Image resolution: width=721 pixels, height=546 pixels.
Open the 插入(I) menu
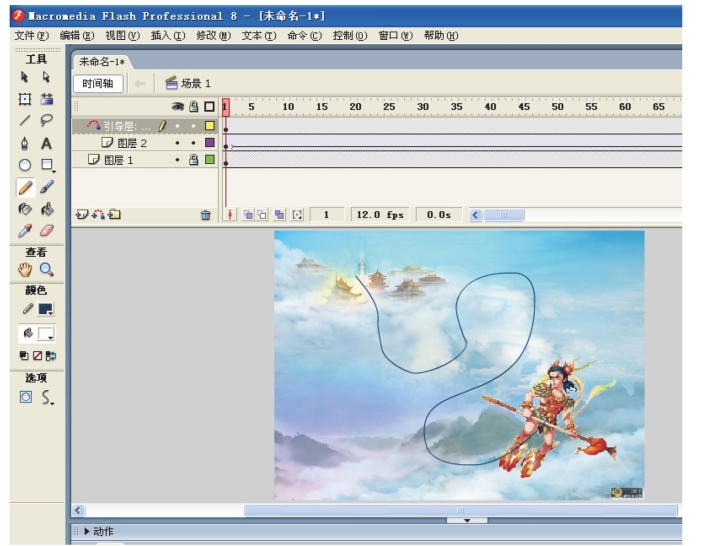pos(168,35)
